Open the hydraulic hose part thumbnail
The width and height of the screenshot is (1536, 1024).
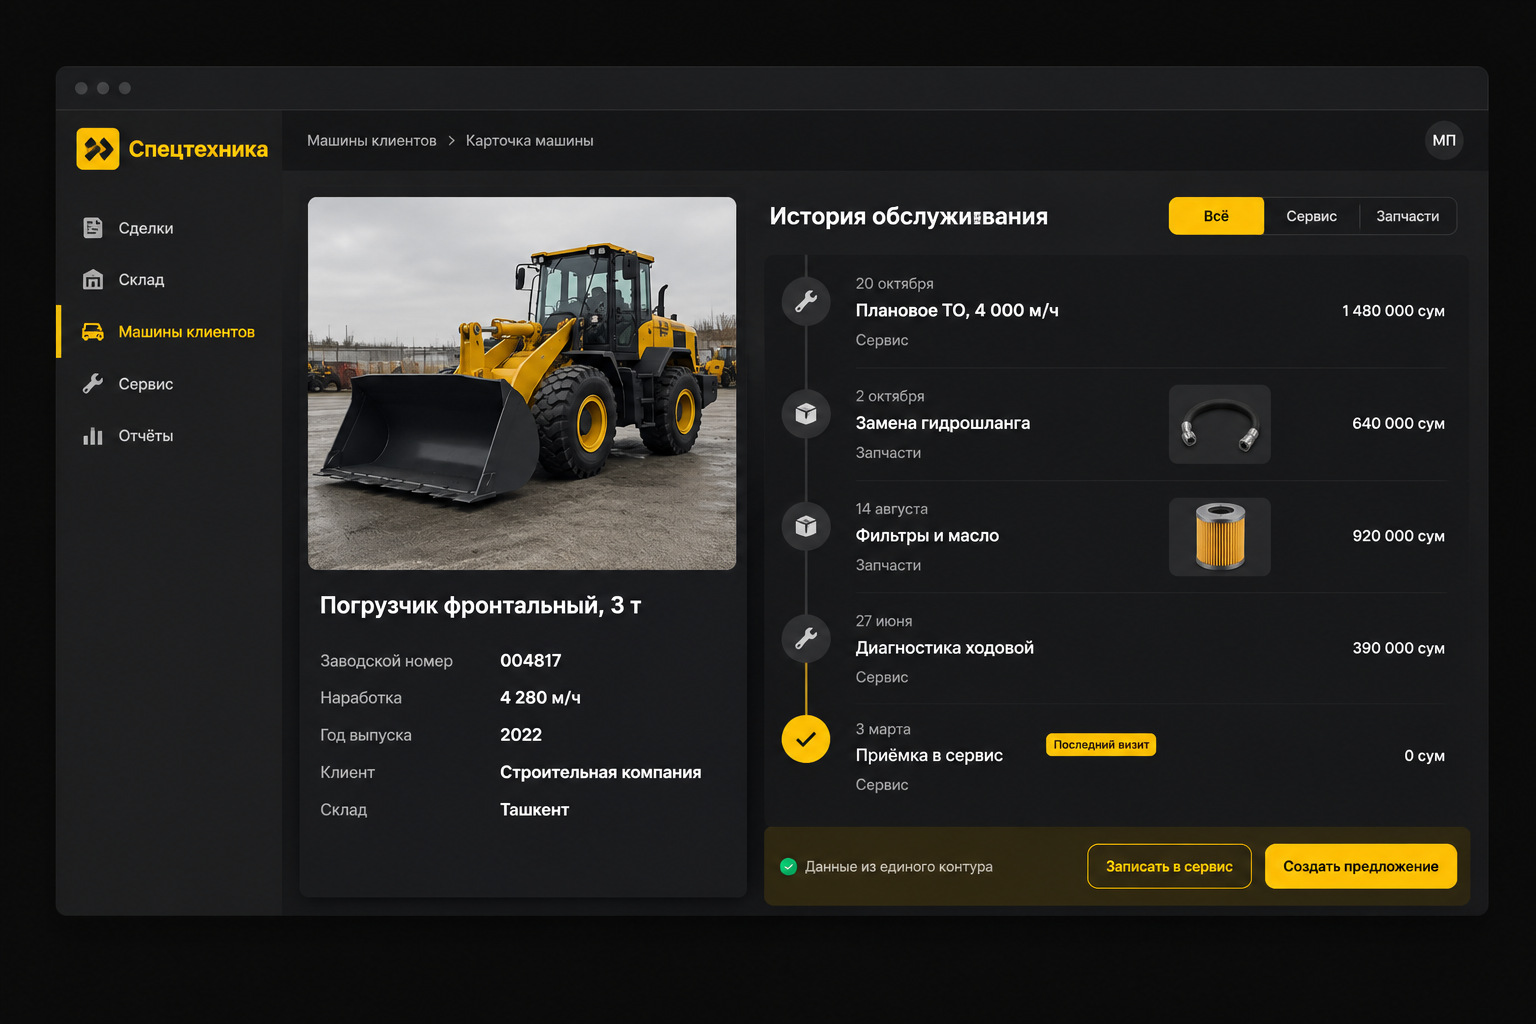coord(1220,424)
